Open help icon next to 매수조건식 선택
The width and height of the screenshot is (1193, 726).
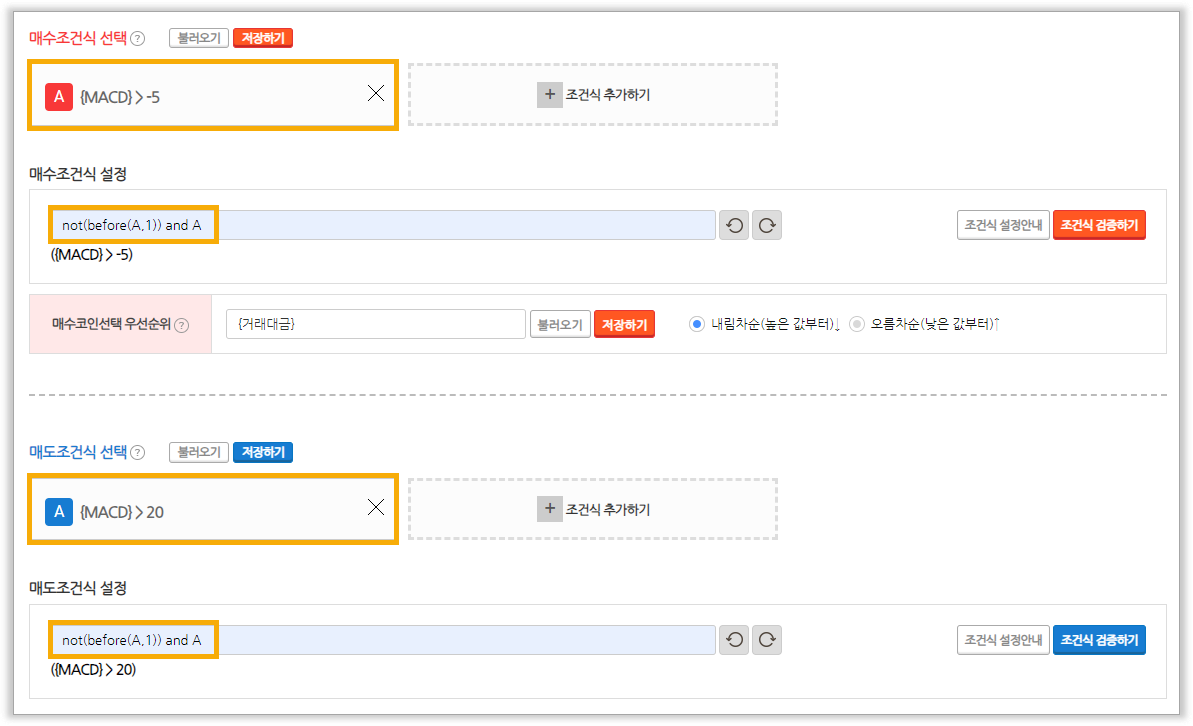pos(138,39)
